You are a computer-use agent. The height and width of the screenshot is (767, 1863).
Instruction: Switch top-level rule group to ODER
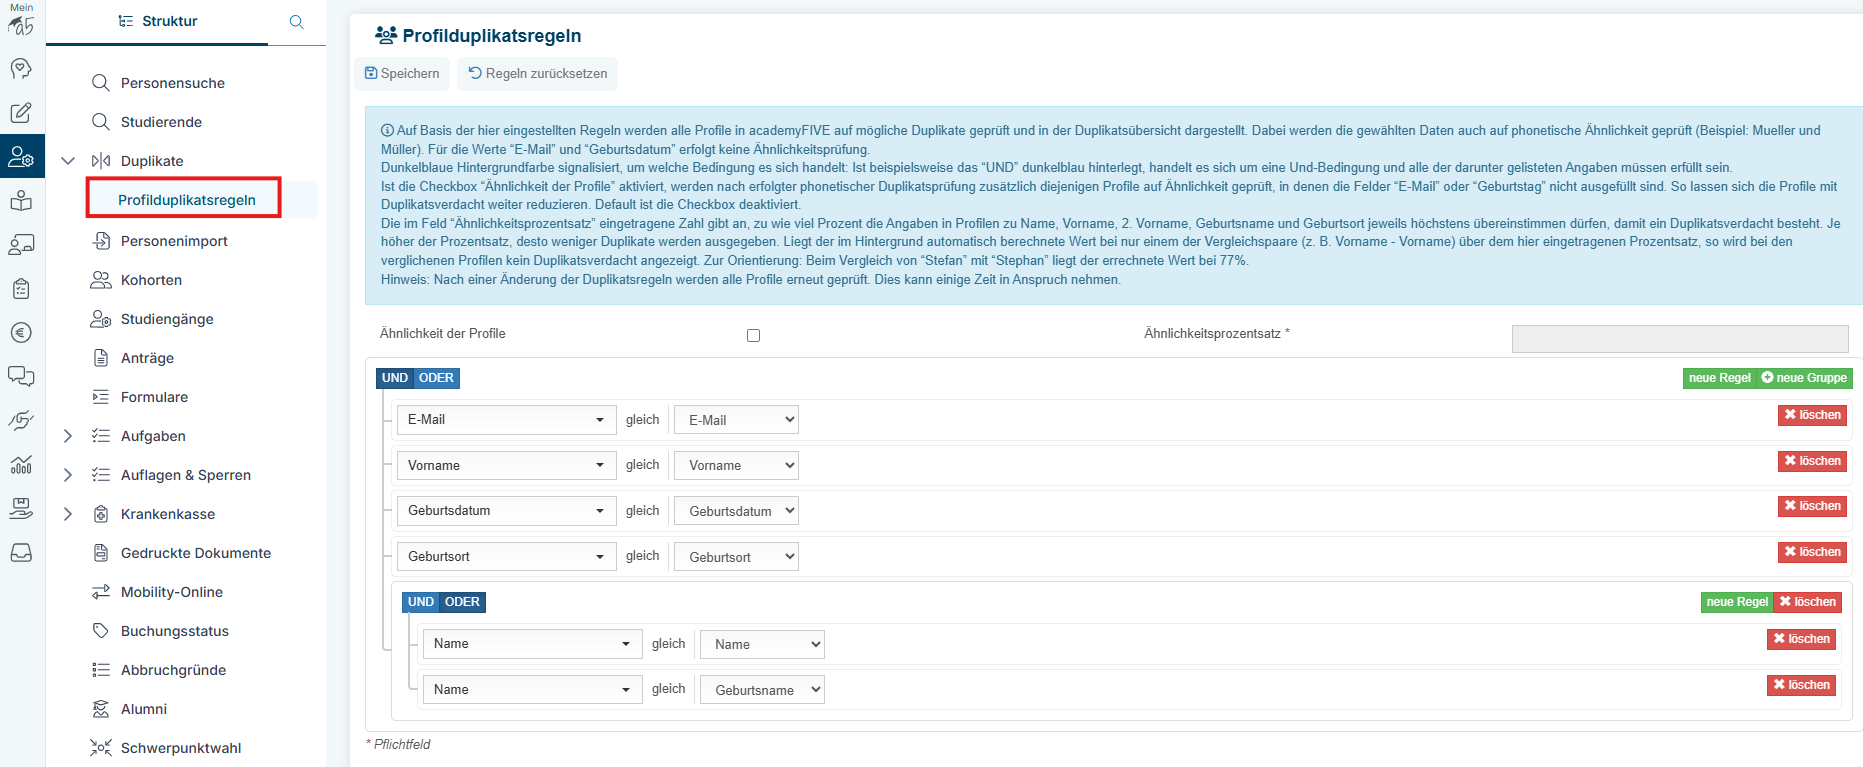click(436, 378)
